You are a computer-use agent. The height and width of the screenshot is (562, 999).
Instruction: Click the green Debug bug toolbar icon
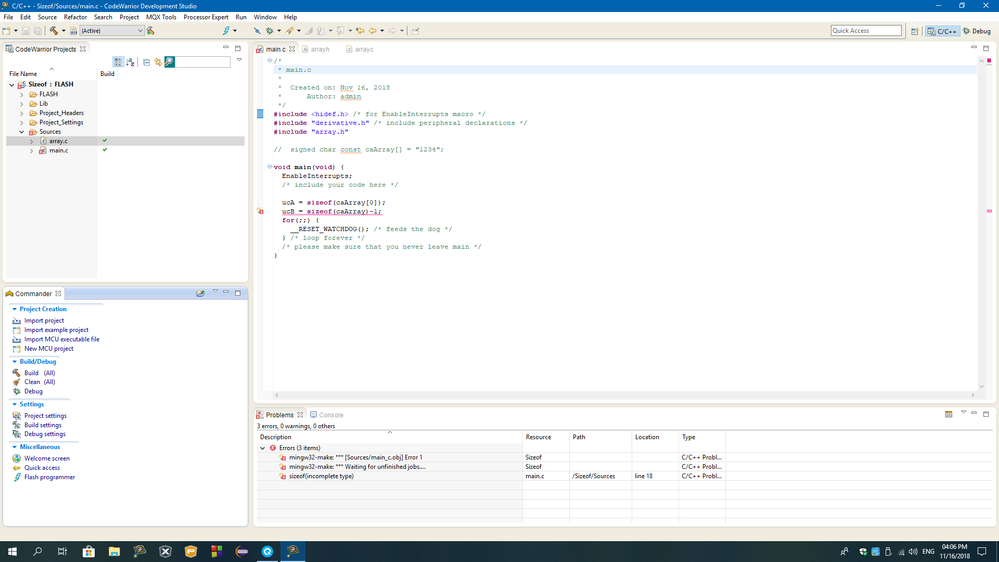tap(270, 31)
